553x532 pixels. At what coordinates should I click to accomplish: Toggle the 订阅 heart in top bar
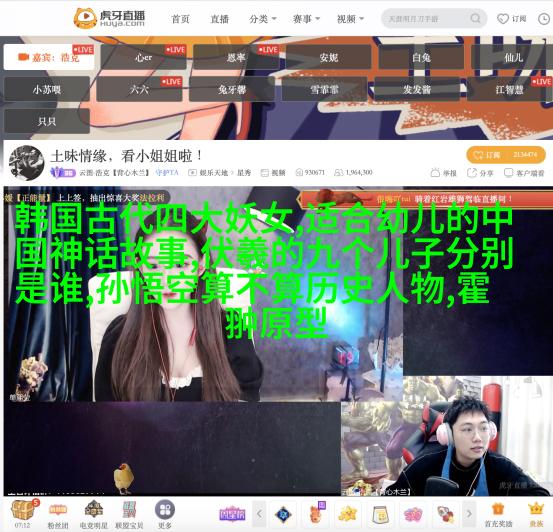[511, 19]
